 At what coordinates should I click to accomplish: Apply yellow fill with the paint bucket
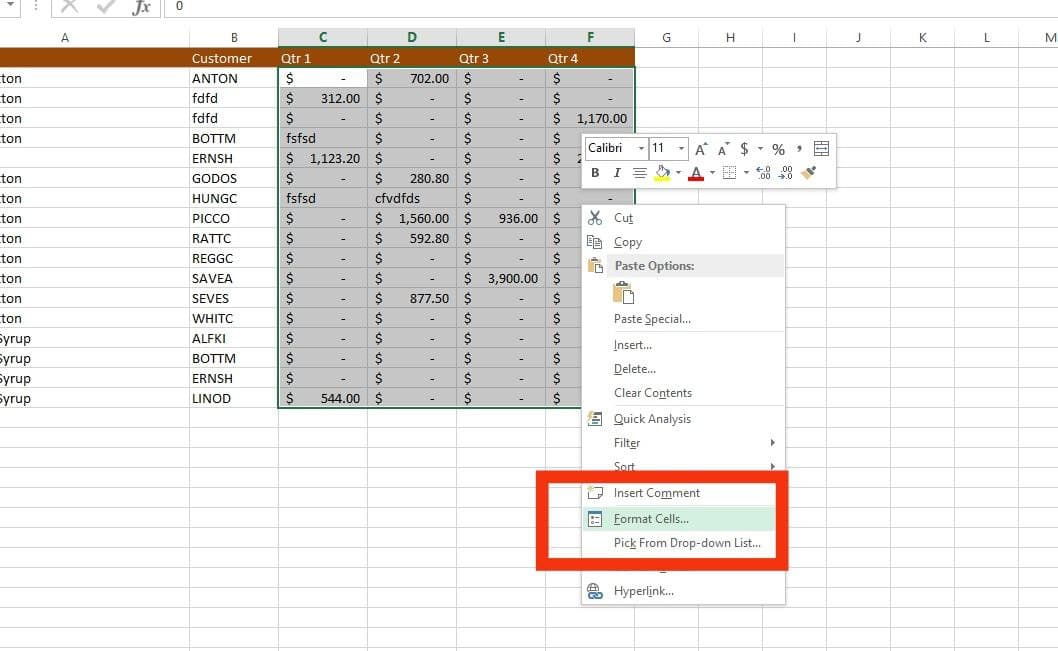click(664, 171)
